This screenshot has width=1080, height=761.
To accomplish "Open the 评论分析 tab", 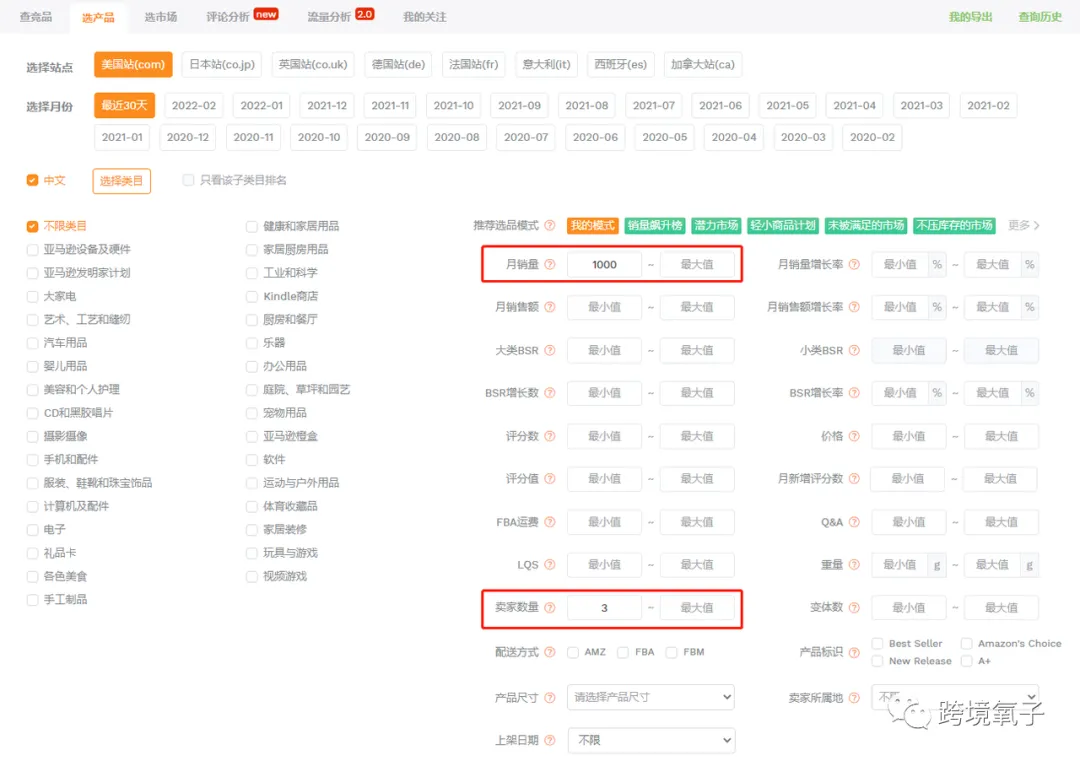I will point(228,17).
